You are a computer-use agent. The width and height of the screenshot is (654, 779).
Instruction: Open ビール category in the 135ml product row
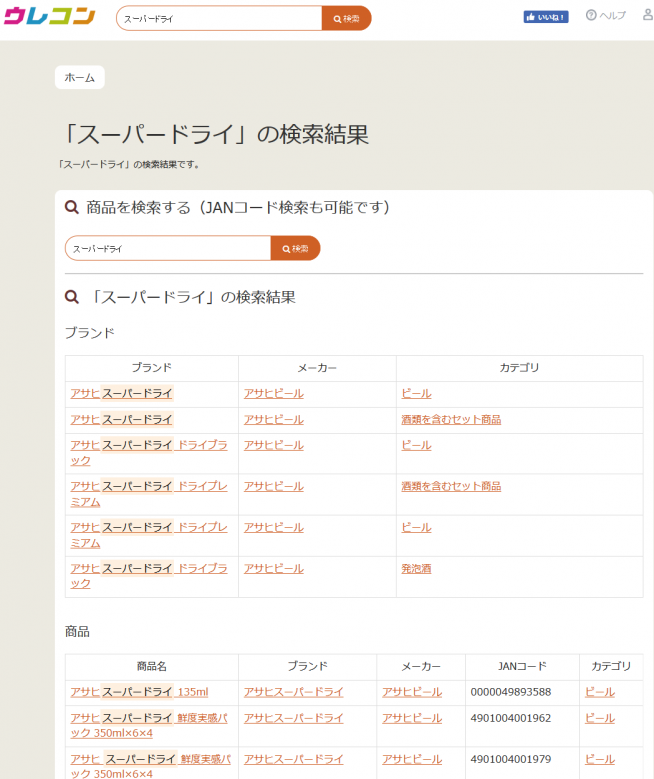600,692
